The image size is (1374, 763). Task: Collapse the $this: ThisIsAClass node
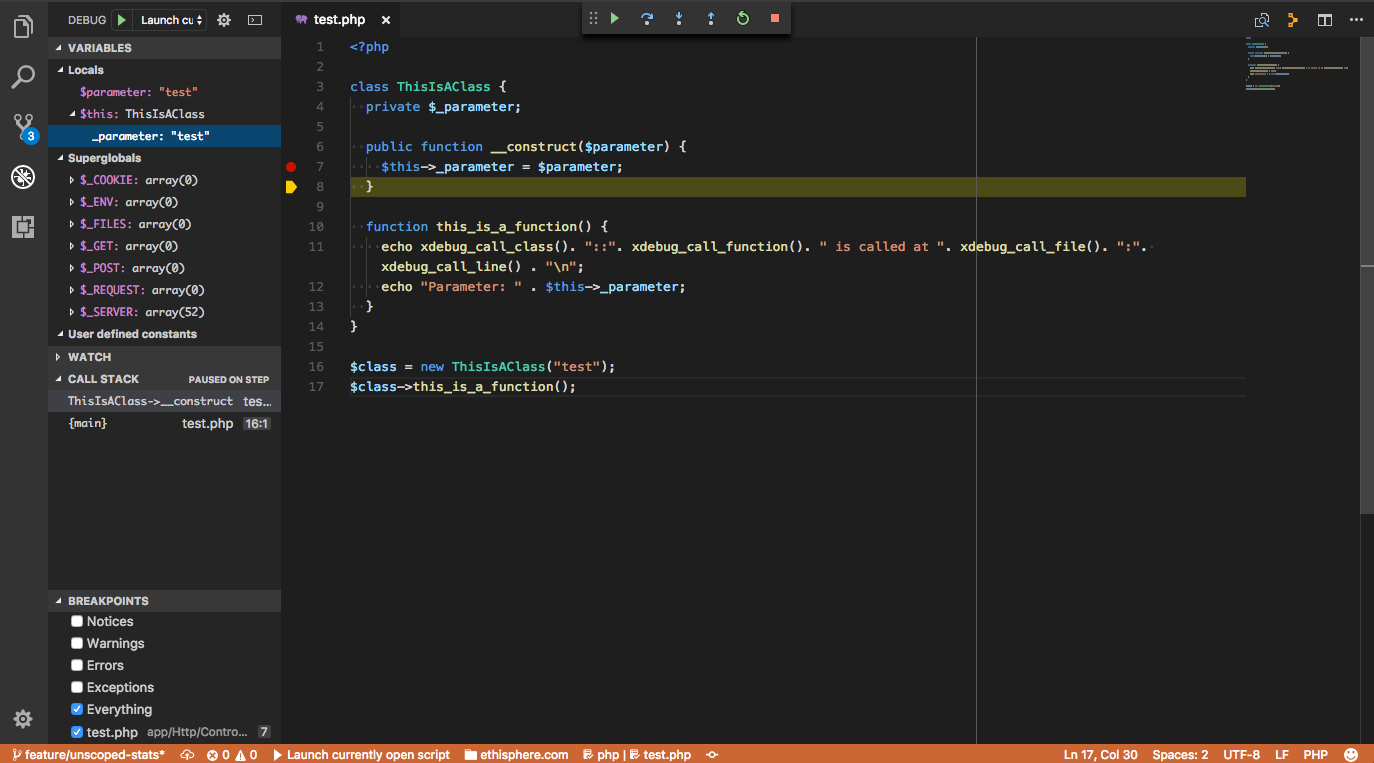pos(164,114)
